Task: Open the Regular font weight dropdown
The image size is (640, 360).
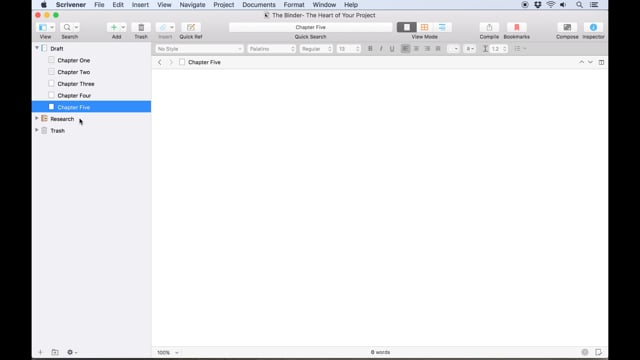Action: (x=316, y=49)
